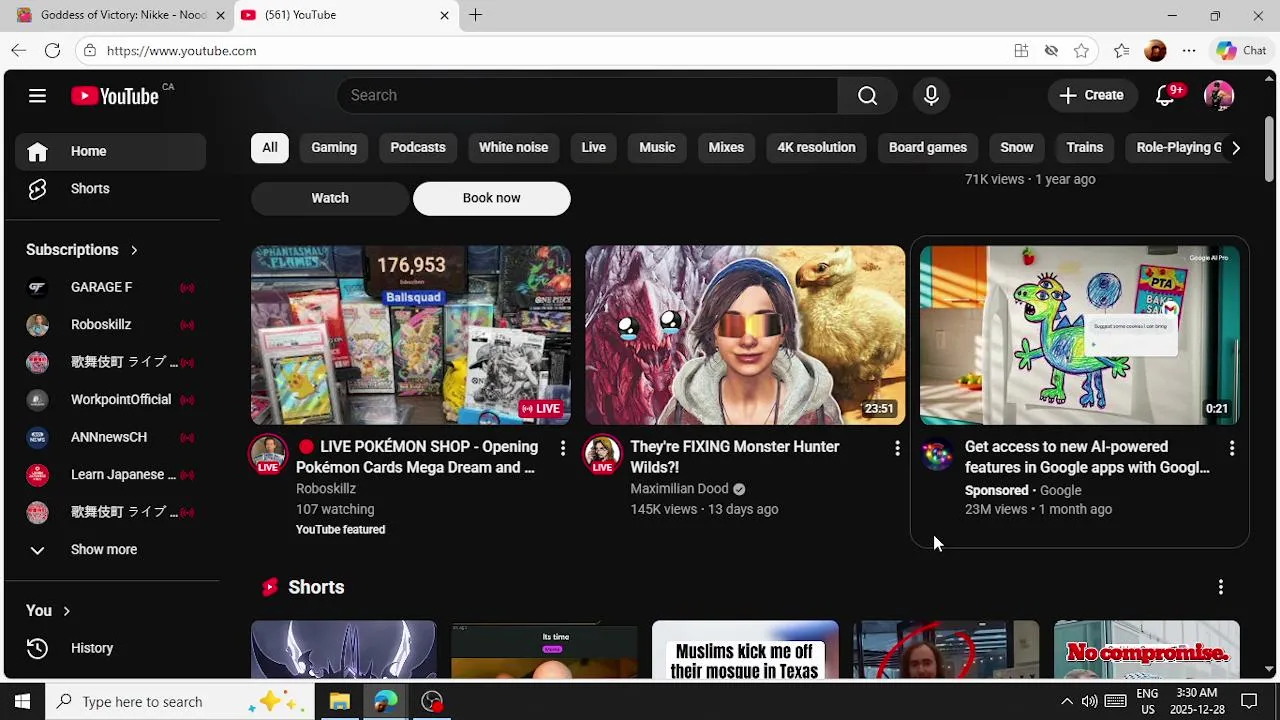Click the Create button
1280x720 pixels.
point(1091,95)
